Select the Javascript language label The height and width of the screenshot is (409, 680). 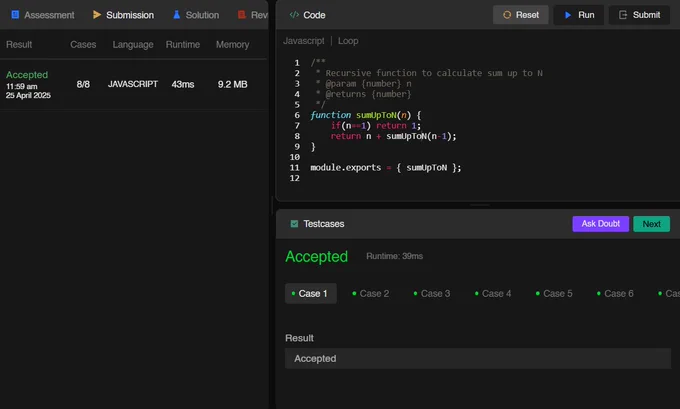coord(304,41)
